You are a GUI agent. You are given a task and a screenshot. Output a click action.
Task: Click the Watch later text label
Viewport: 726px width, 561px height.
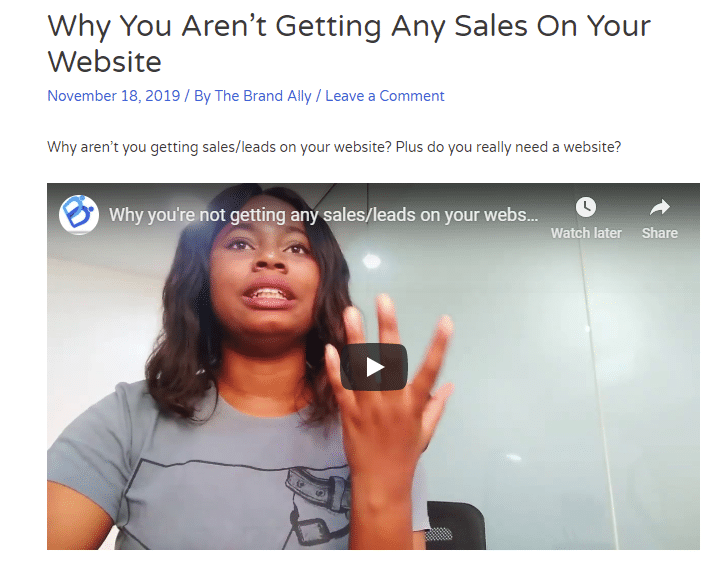[586, 233]
